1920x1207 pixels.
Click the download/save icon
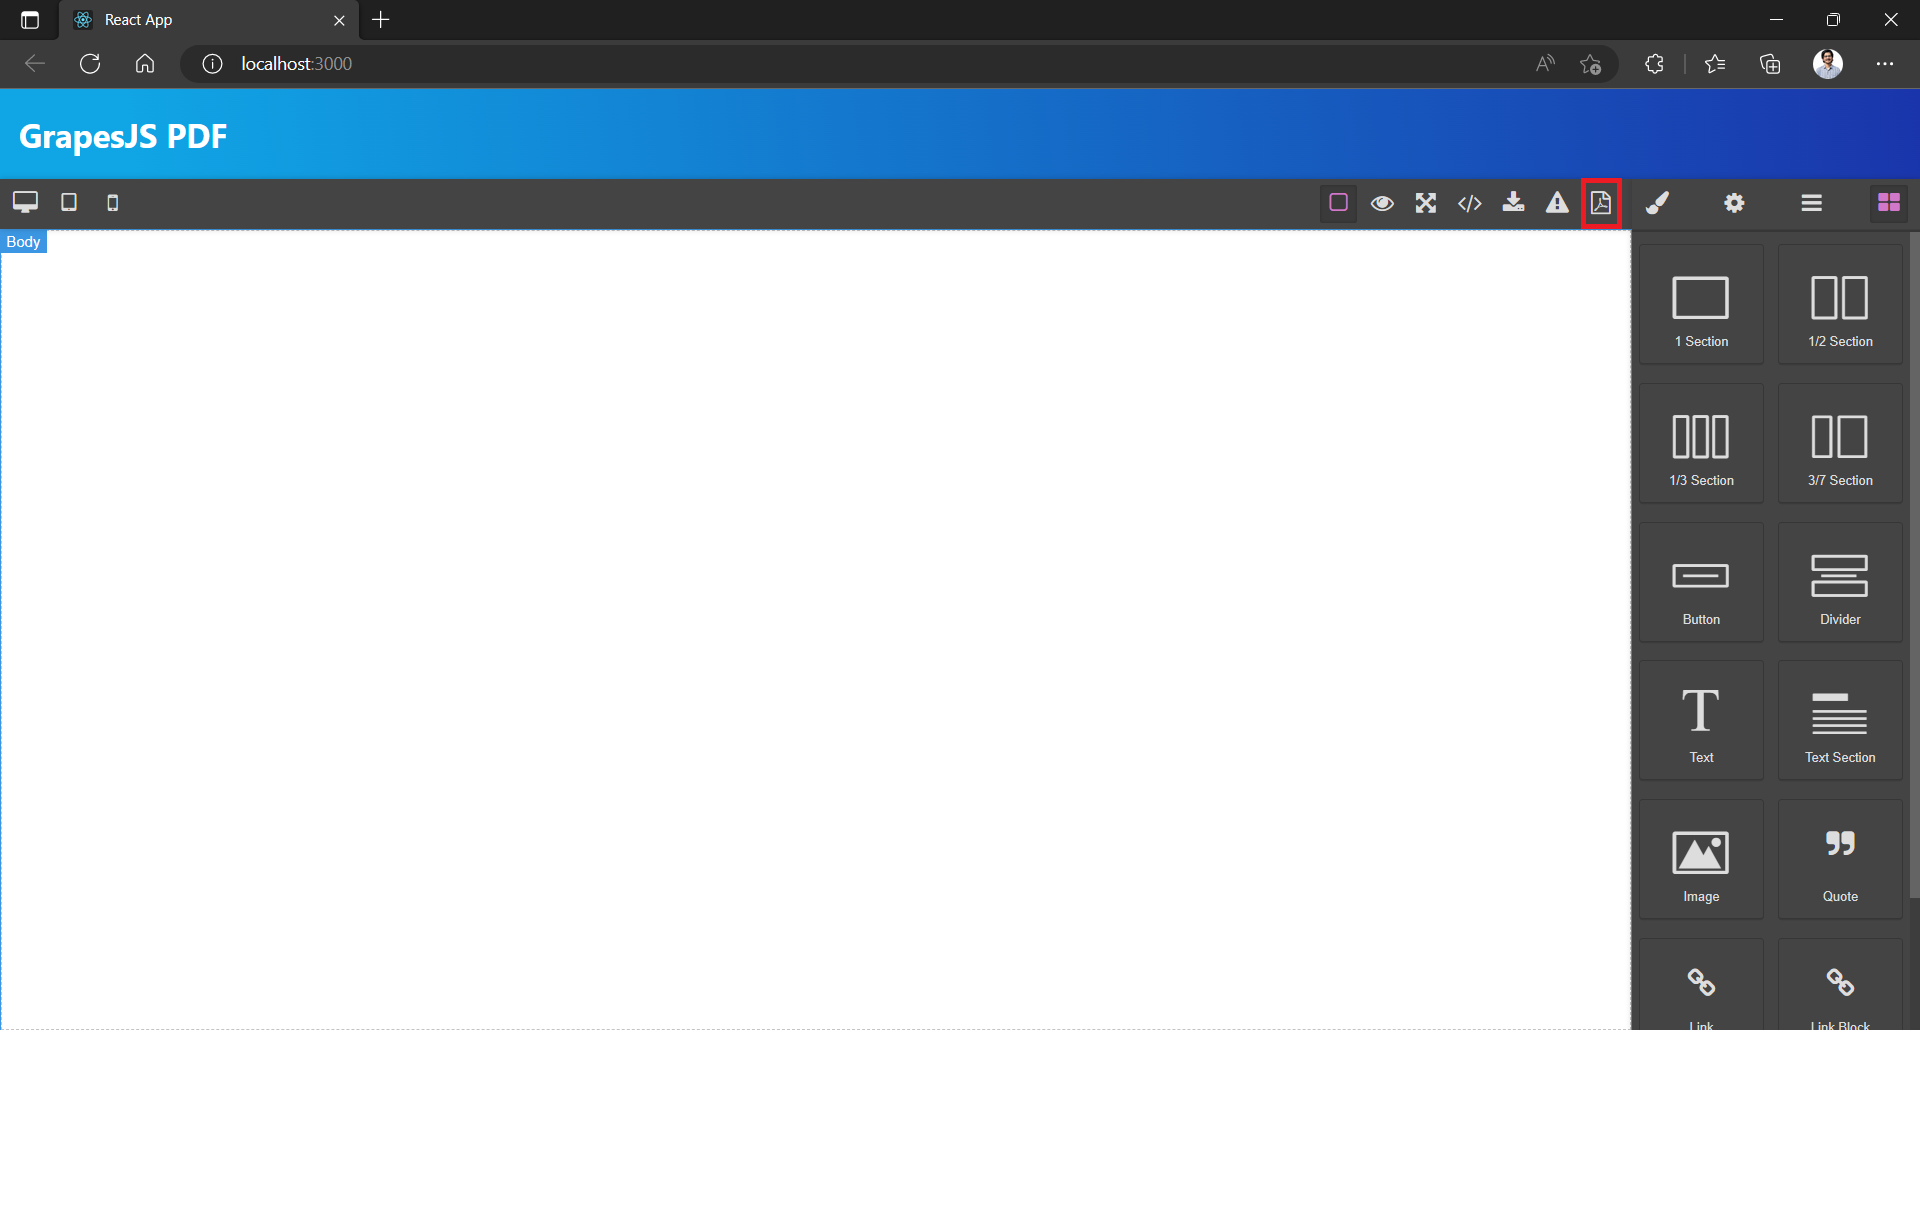pos(1513,202)
